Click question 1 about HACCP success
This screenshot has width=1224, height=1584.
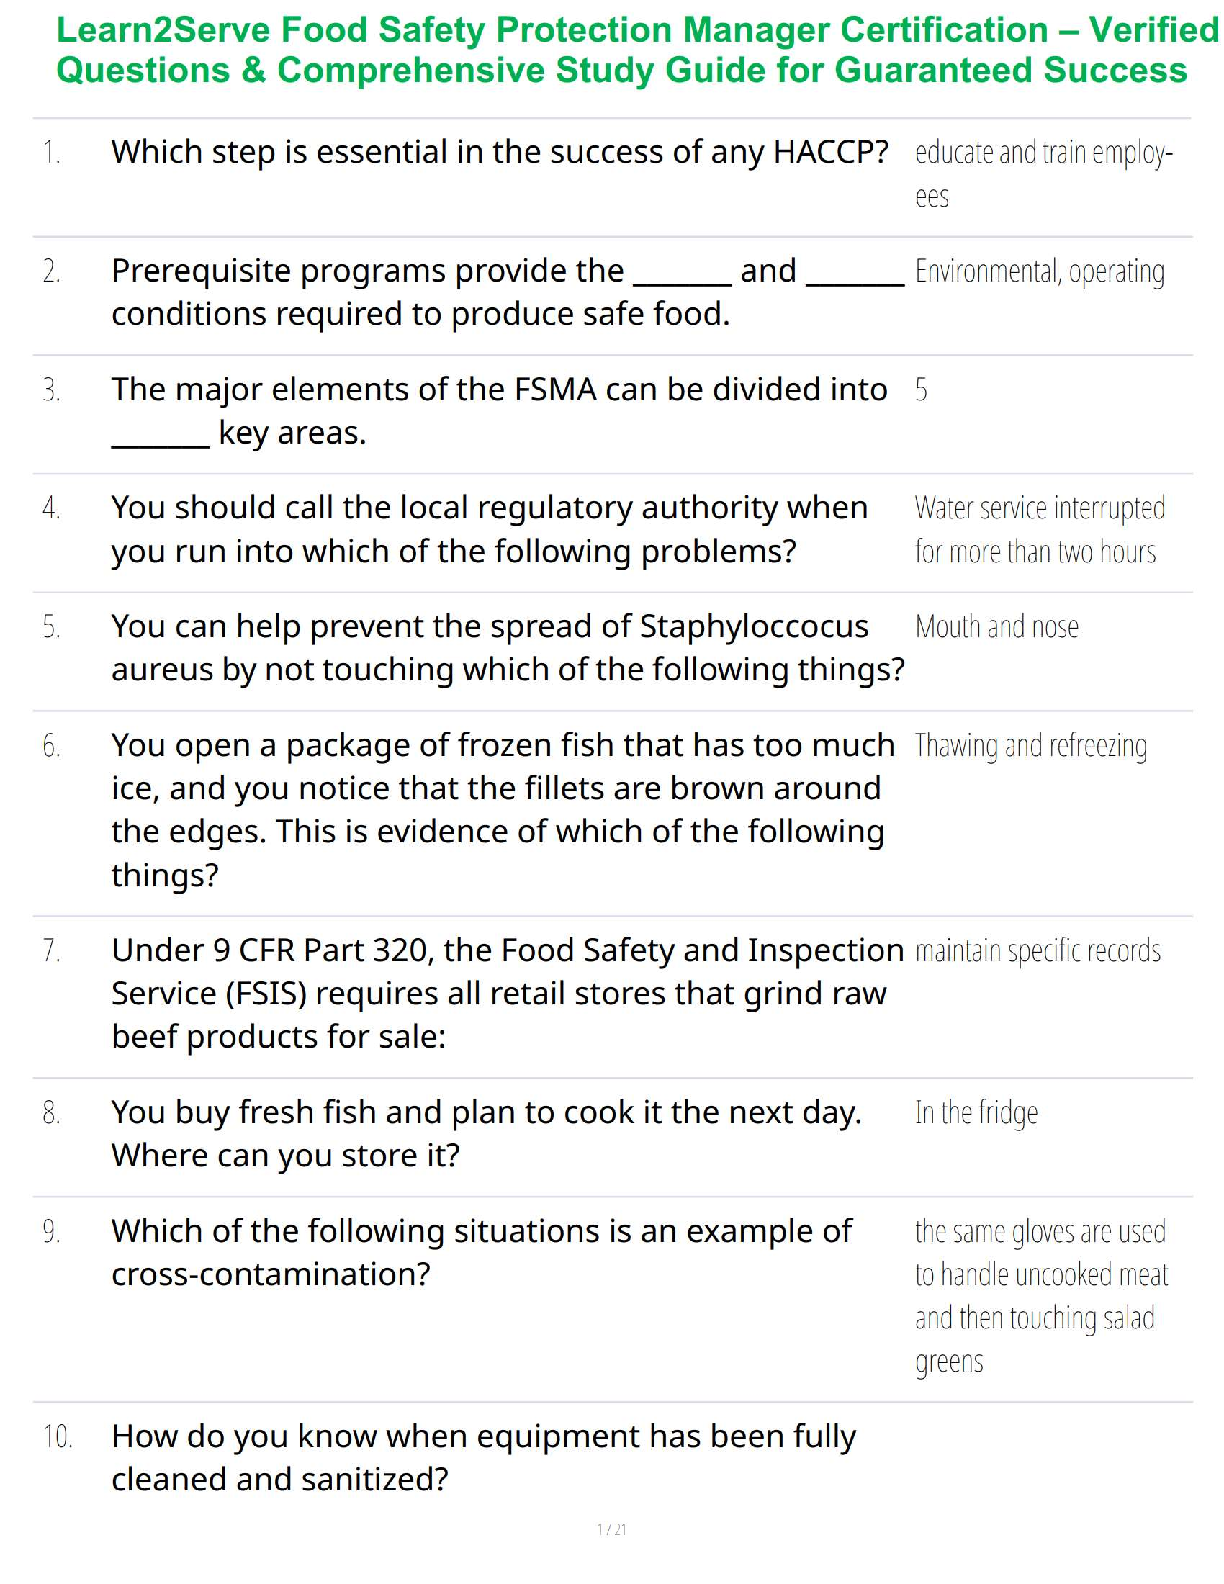(499, 152)
